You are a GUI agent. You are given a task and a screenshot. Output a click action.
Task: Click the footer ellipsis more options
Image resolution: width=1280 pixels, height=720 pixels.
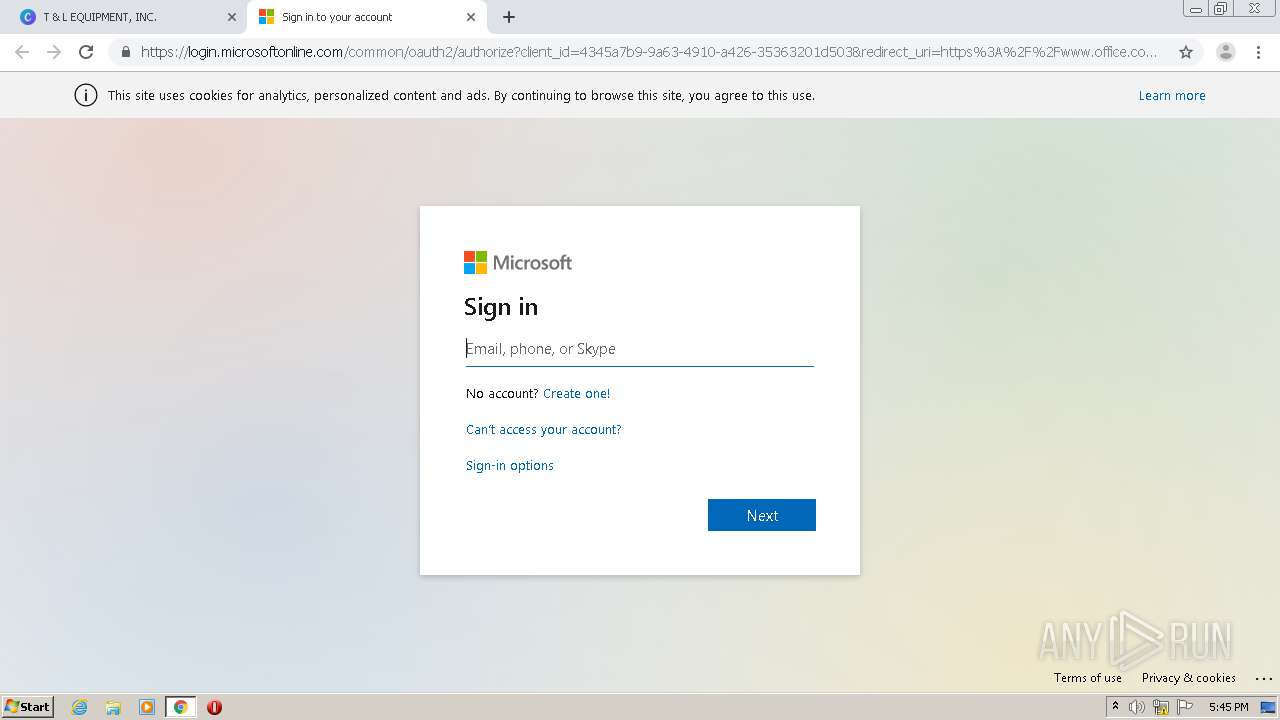coord(1263,678)
